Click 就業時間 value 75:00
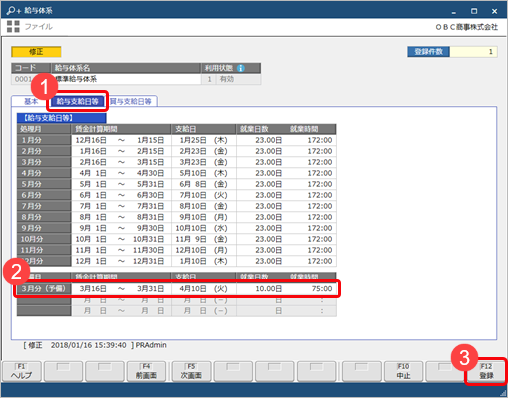Viewport: 508px width, 398px height. click(322, 289)
